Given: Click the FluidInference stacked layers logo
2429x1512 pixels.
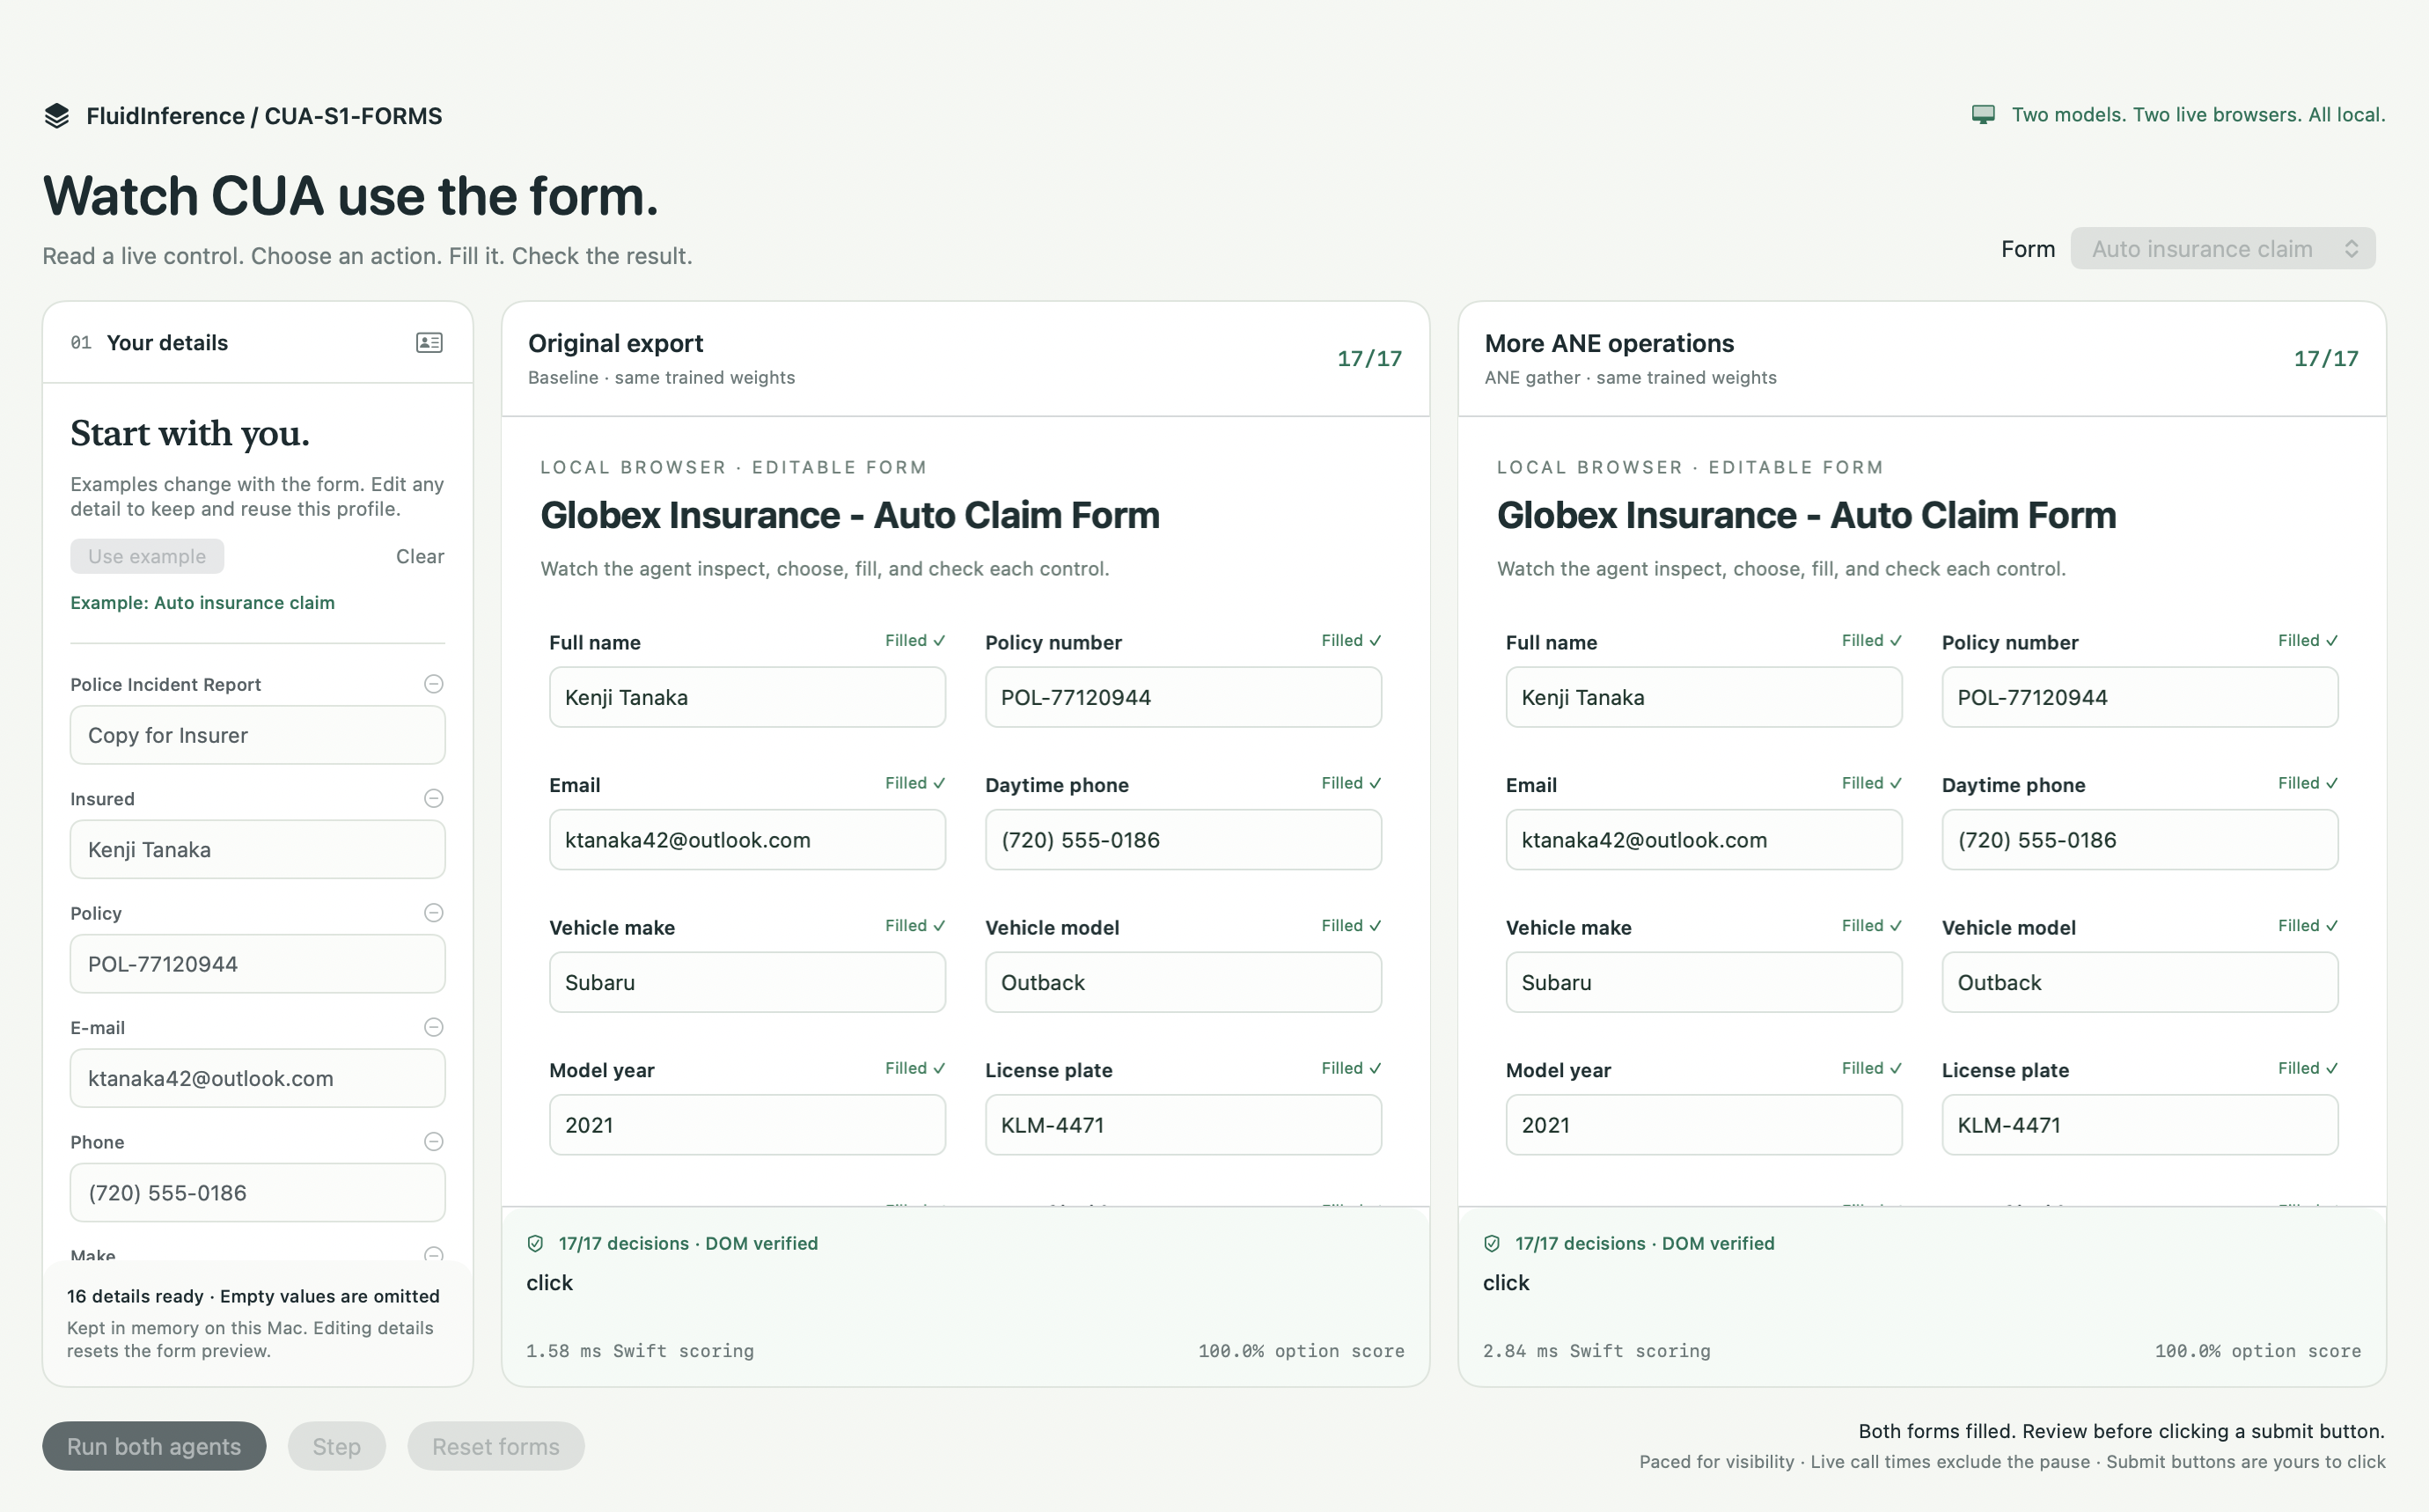Looking at the screenshot, I should coord(57,116).
